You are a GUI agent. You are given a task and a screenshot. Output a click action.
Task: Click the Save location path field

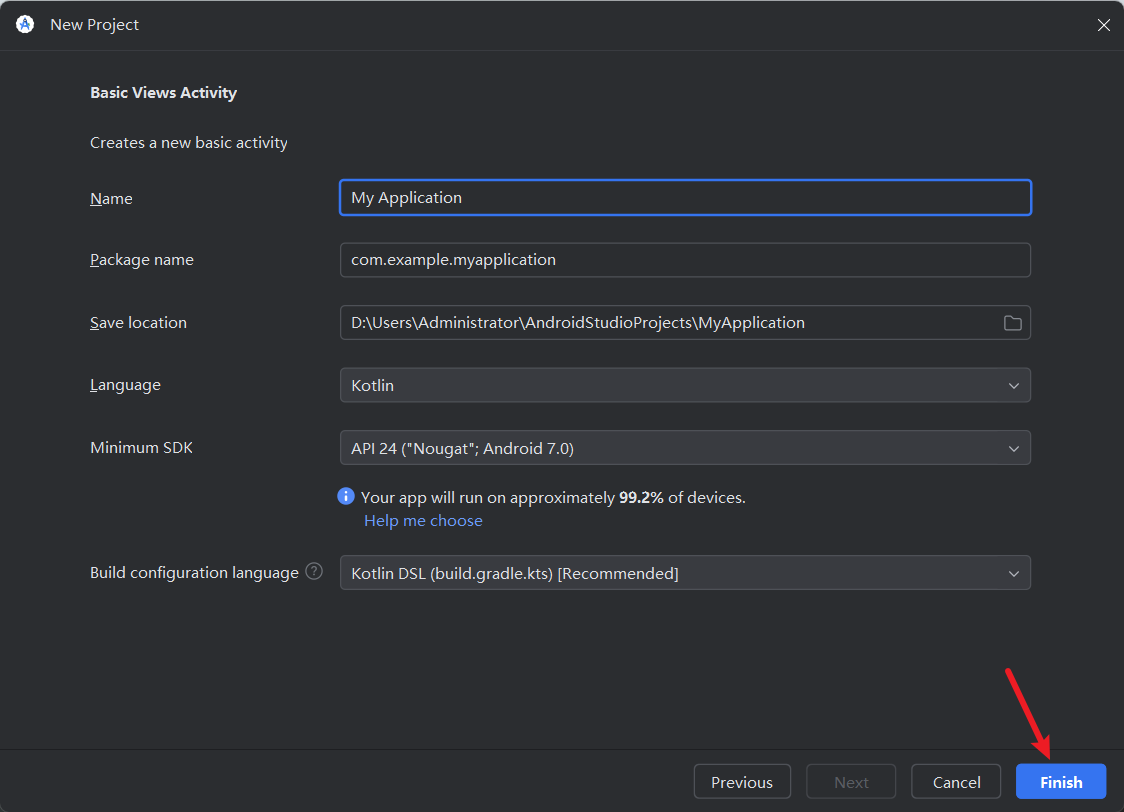pyautogui.click(x=670, y=323)
